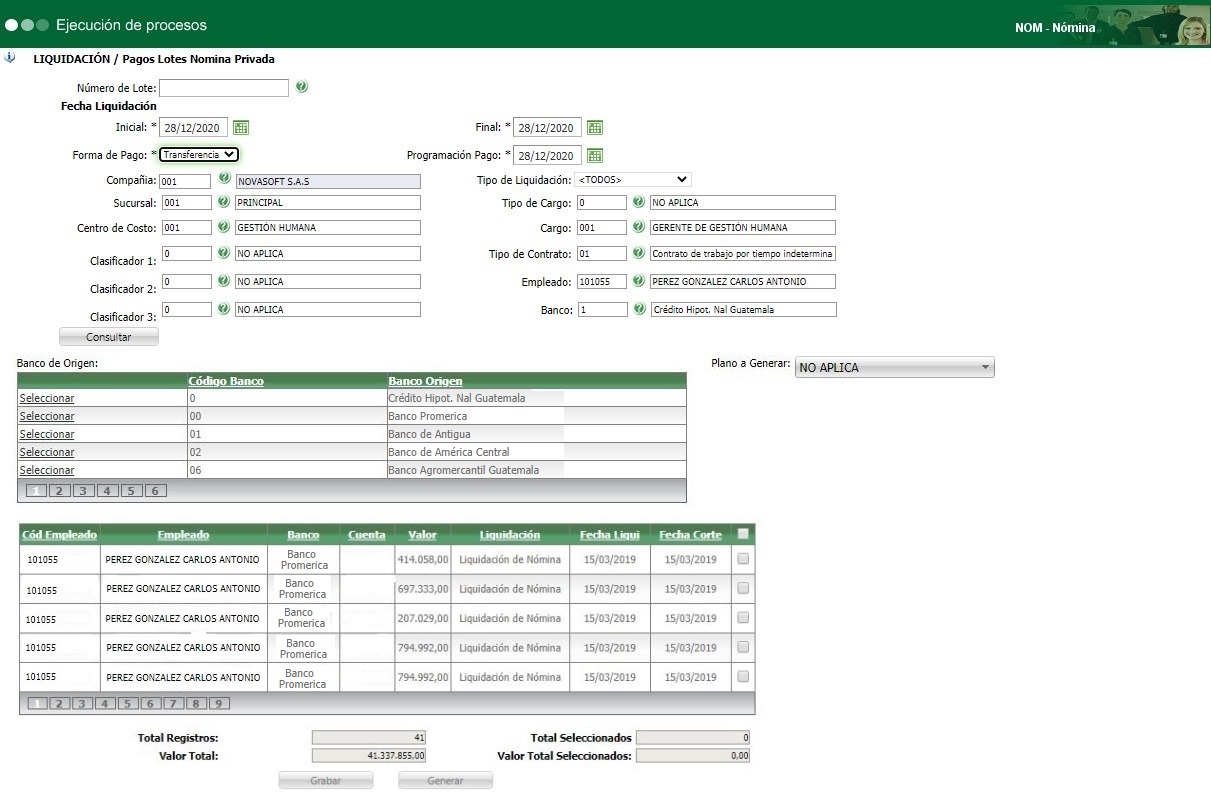Open calendar picker for Final date
This screenshot has height=804, width=1211.
(x=595, y=127)
